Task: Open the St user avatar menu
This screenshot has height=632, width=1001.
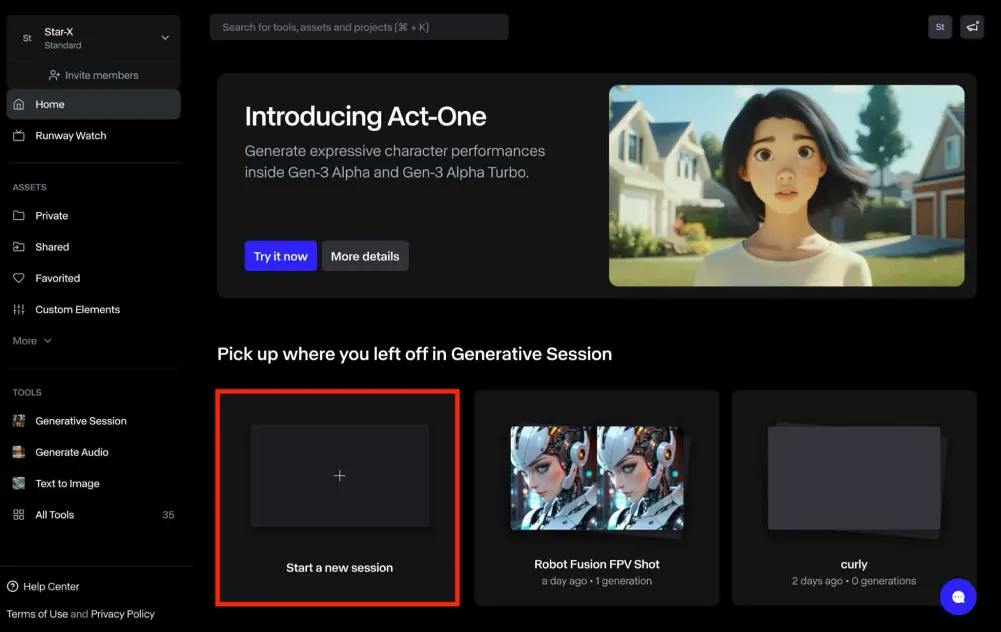Action: [x=939, y=28]
